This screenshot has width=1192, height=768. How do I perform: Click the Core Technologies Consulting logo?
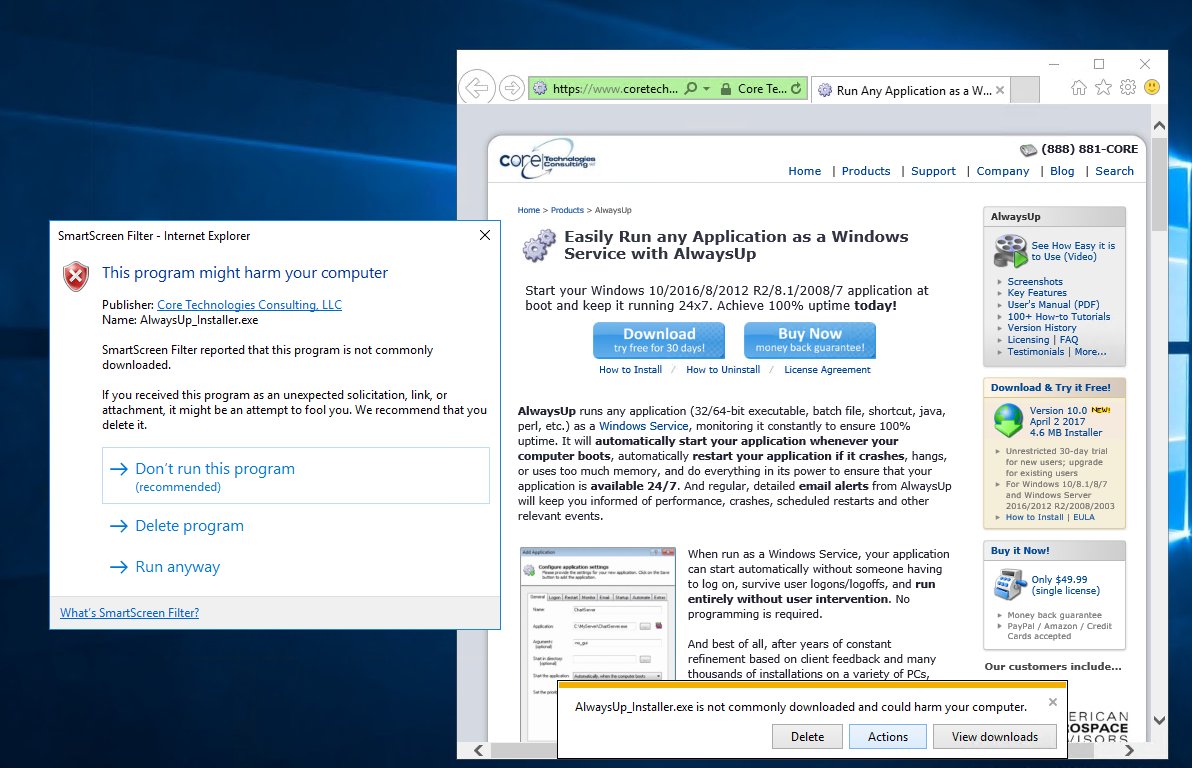tap(547, 159)
